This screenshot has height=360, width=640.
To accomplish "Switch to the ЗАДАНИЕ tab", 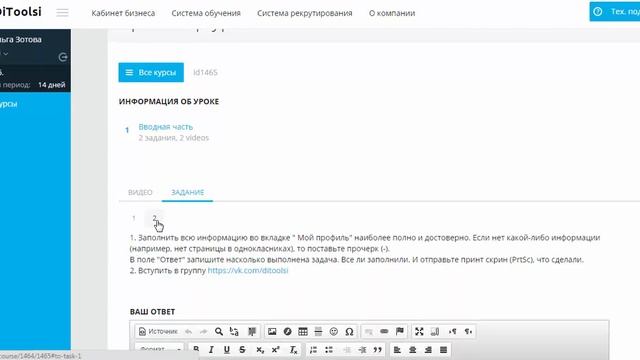I will click(187, 192).
